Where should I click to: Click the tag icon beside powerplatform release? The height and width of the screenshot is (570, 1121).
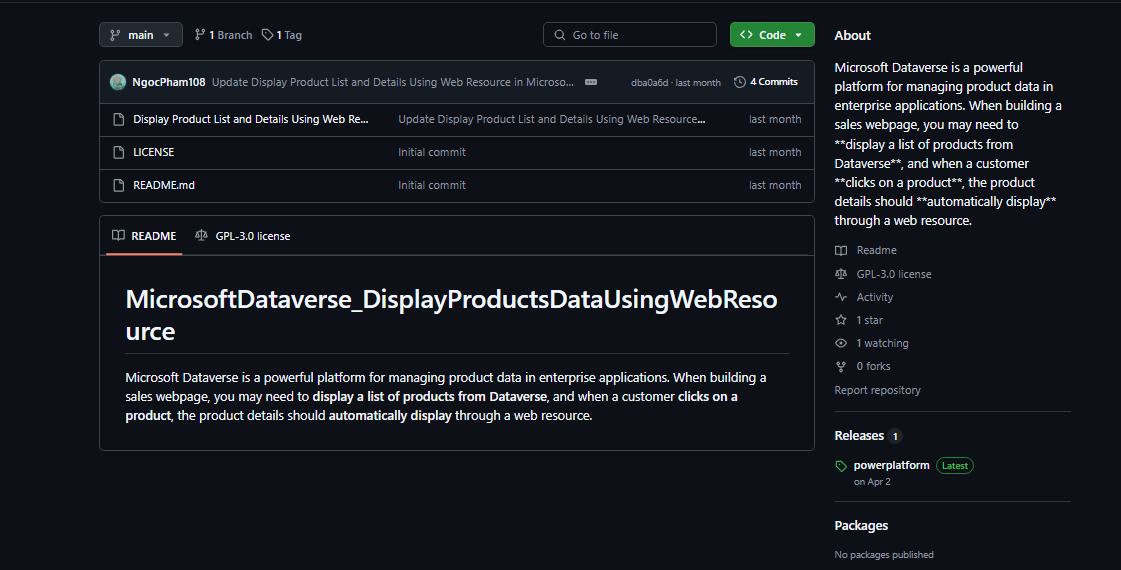[x=841, y=466]
